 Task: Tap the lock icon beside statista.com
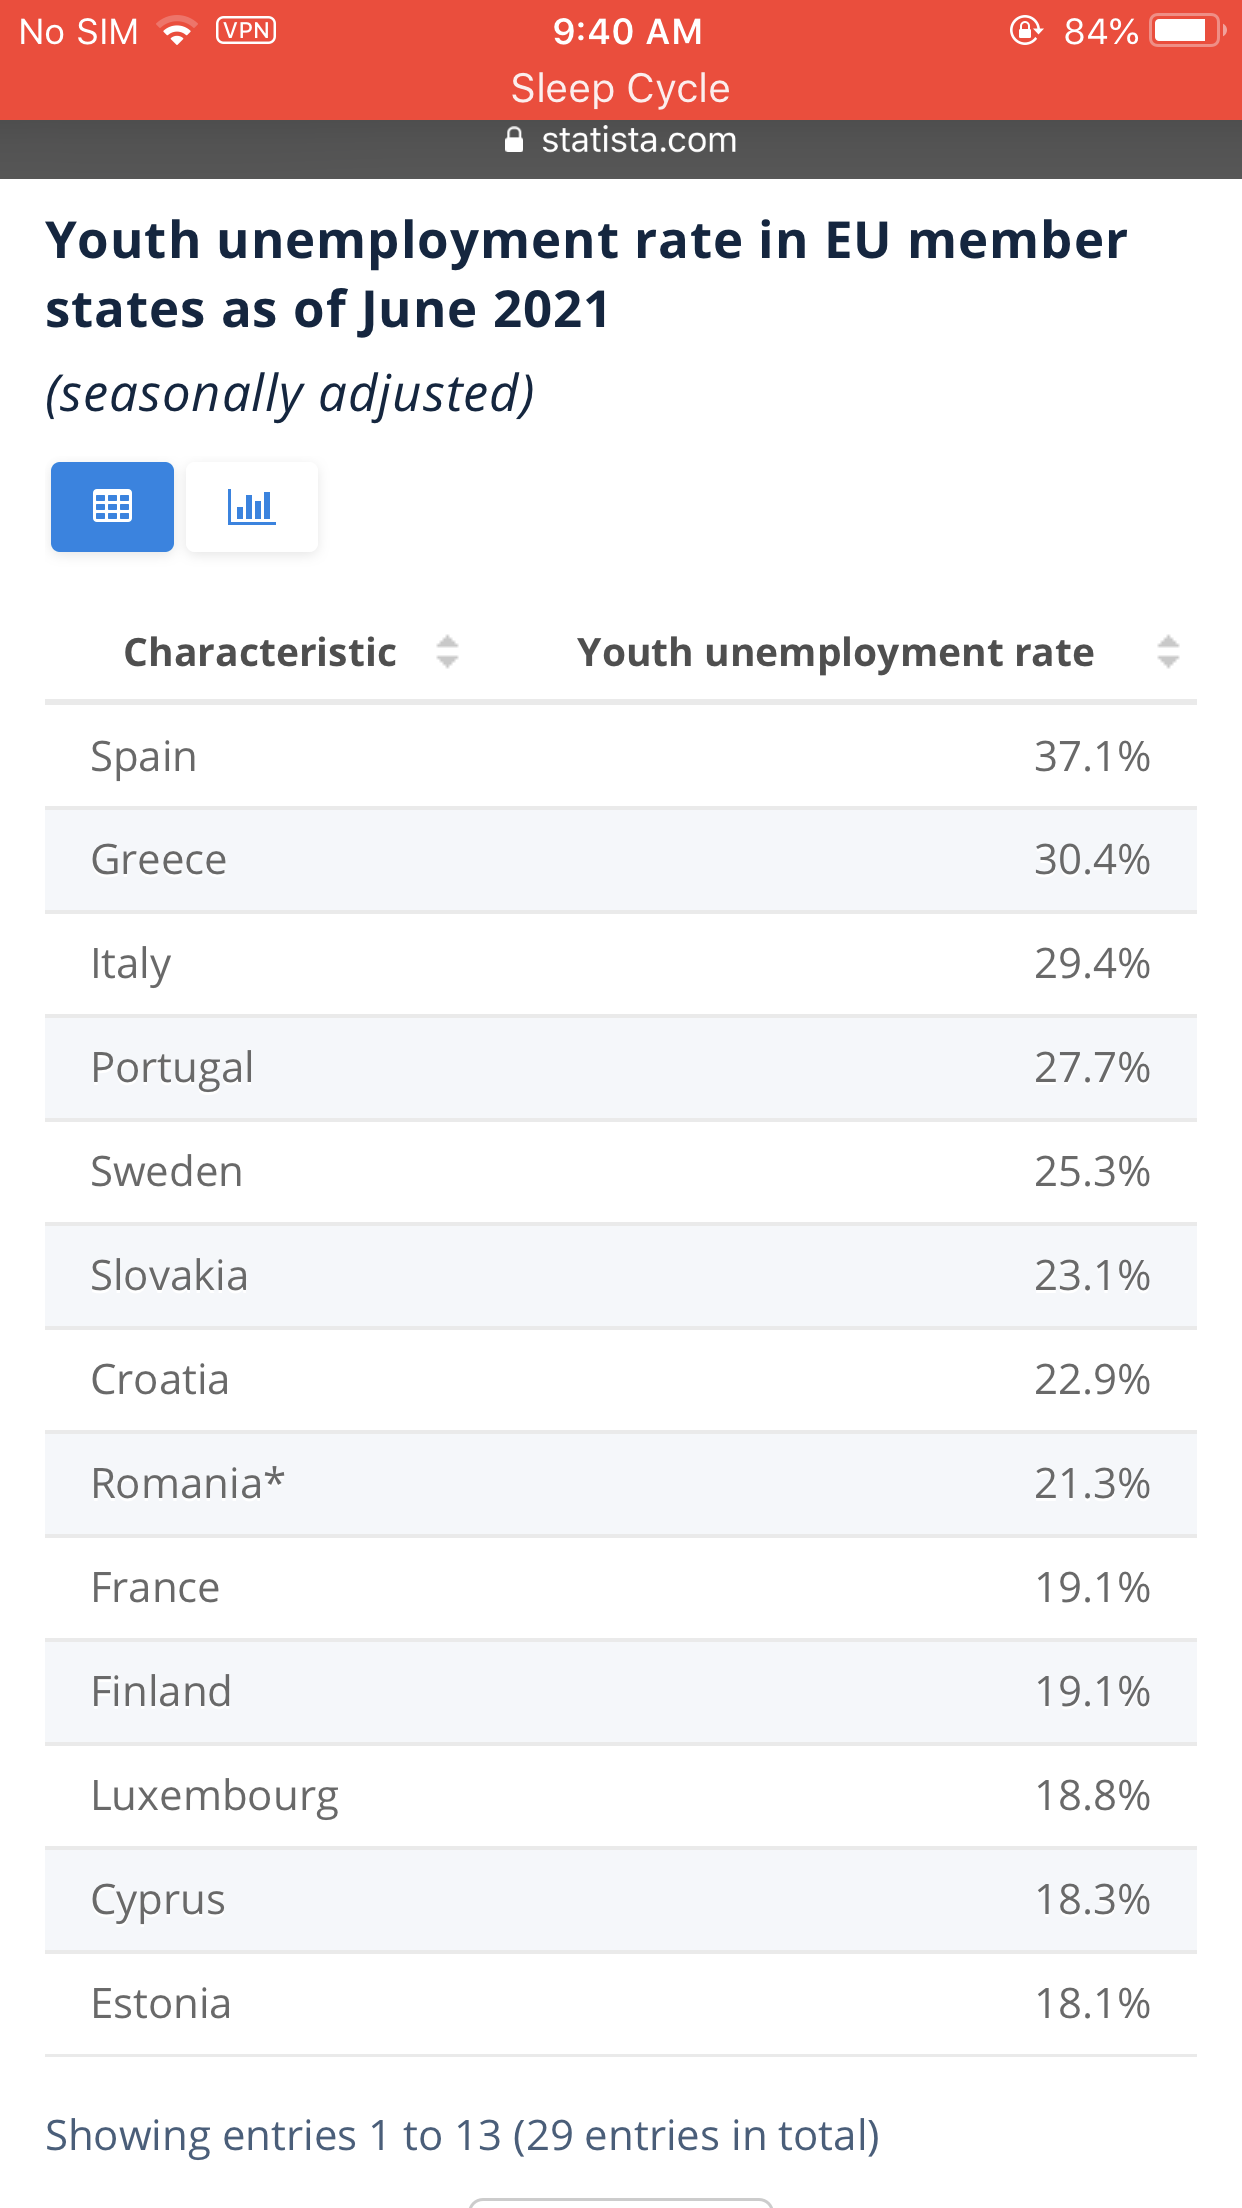click(x=514, y=140)
